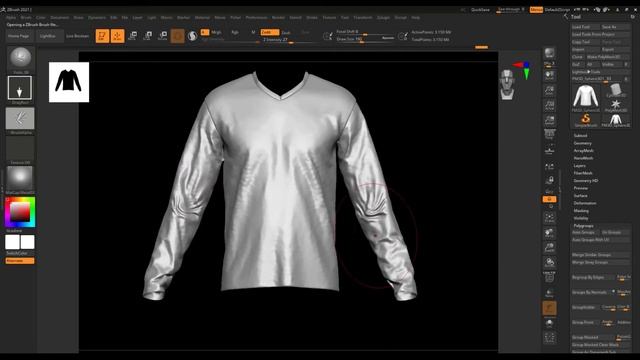
Task: Click the Scroll canvas icon
Action: [x=549, y=75]
